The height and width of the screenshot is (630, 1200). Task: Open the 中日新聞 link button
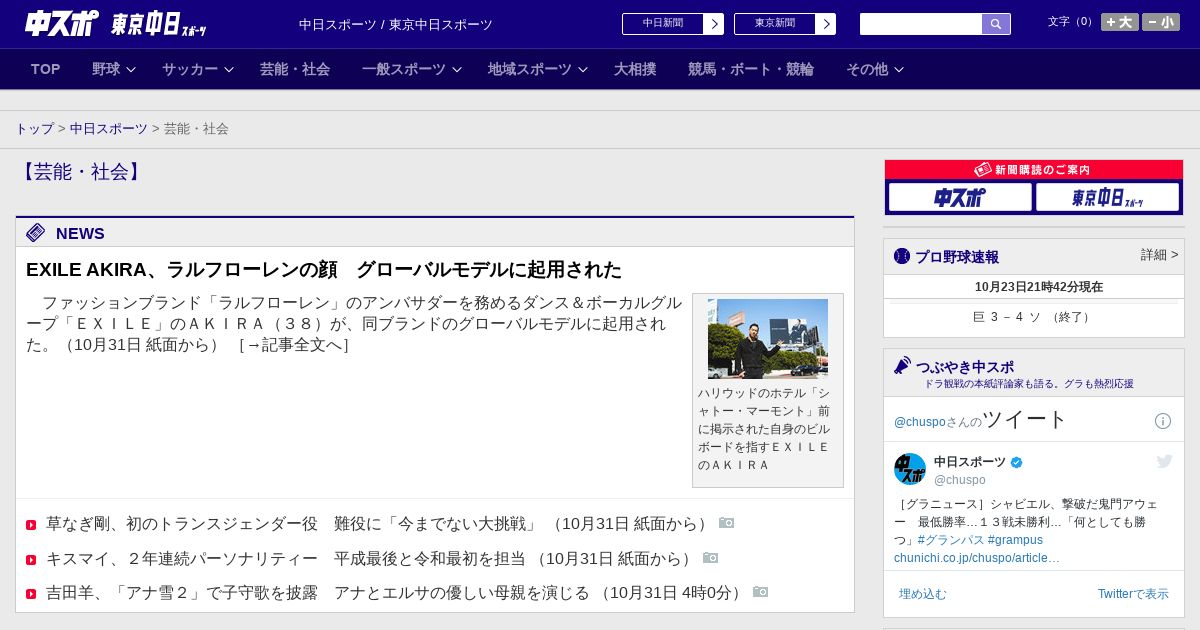click(x=663, y=24)
